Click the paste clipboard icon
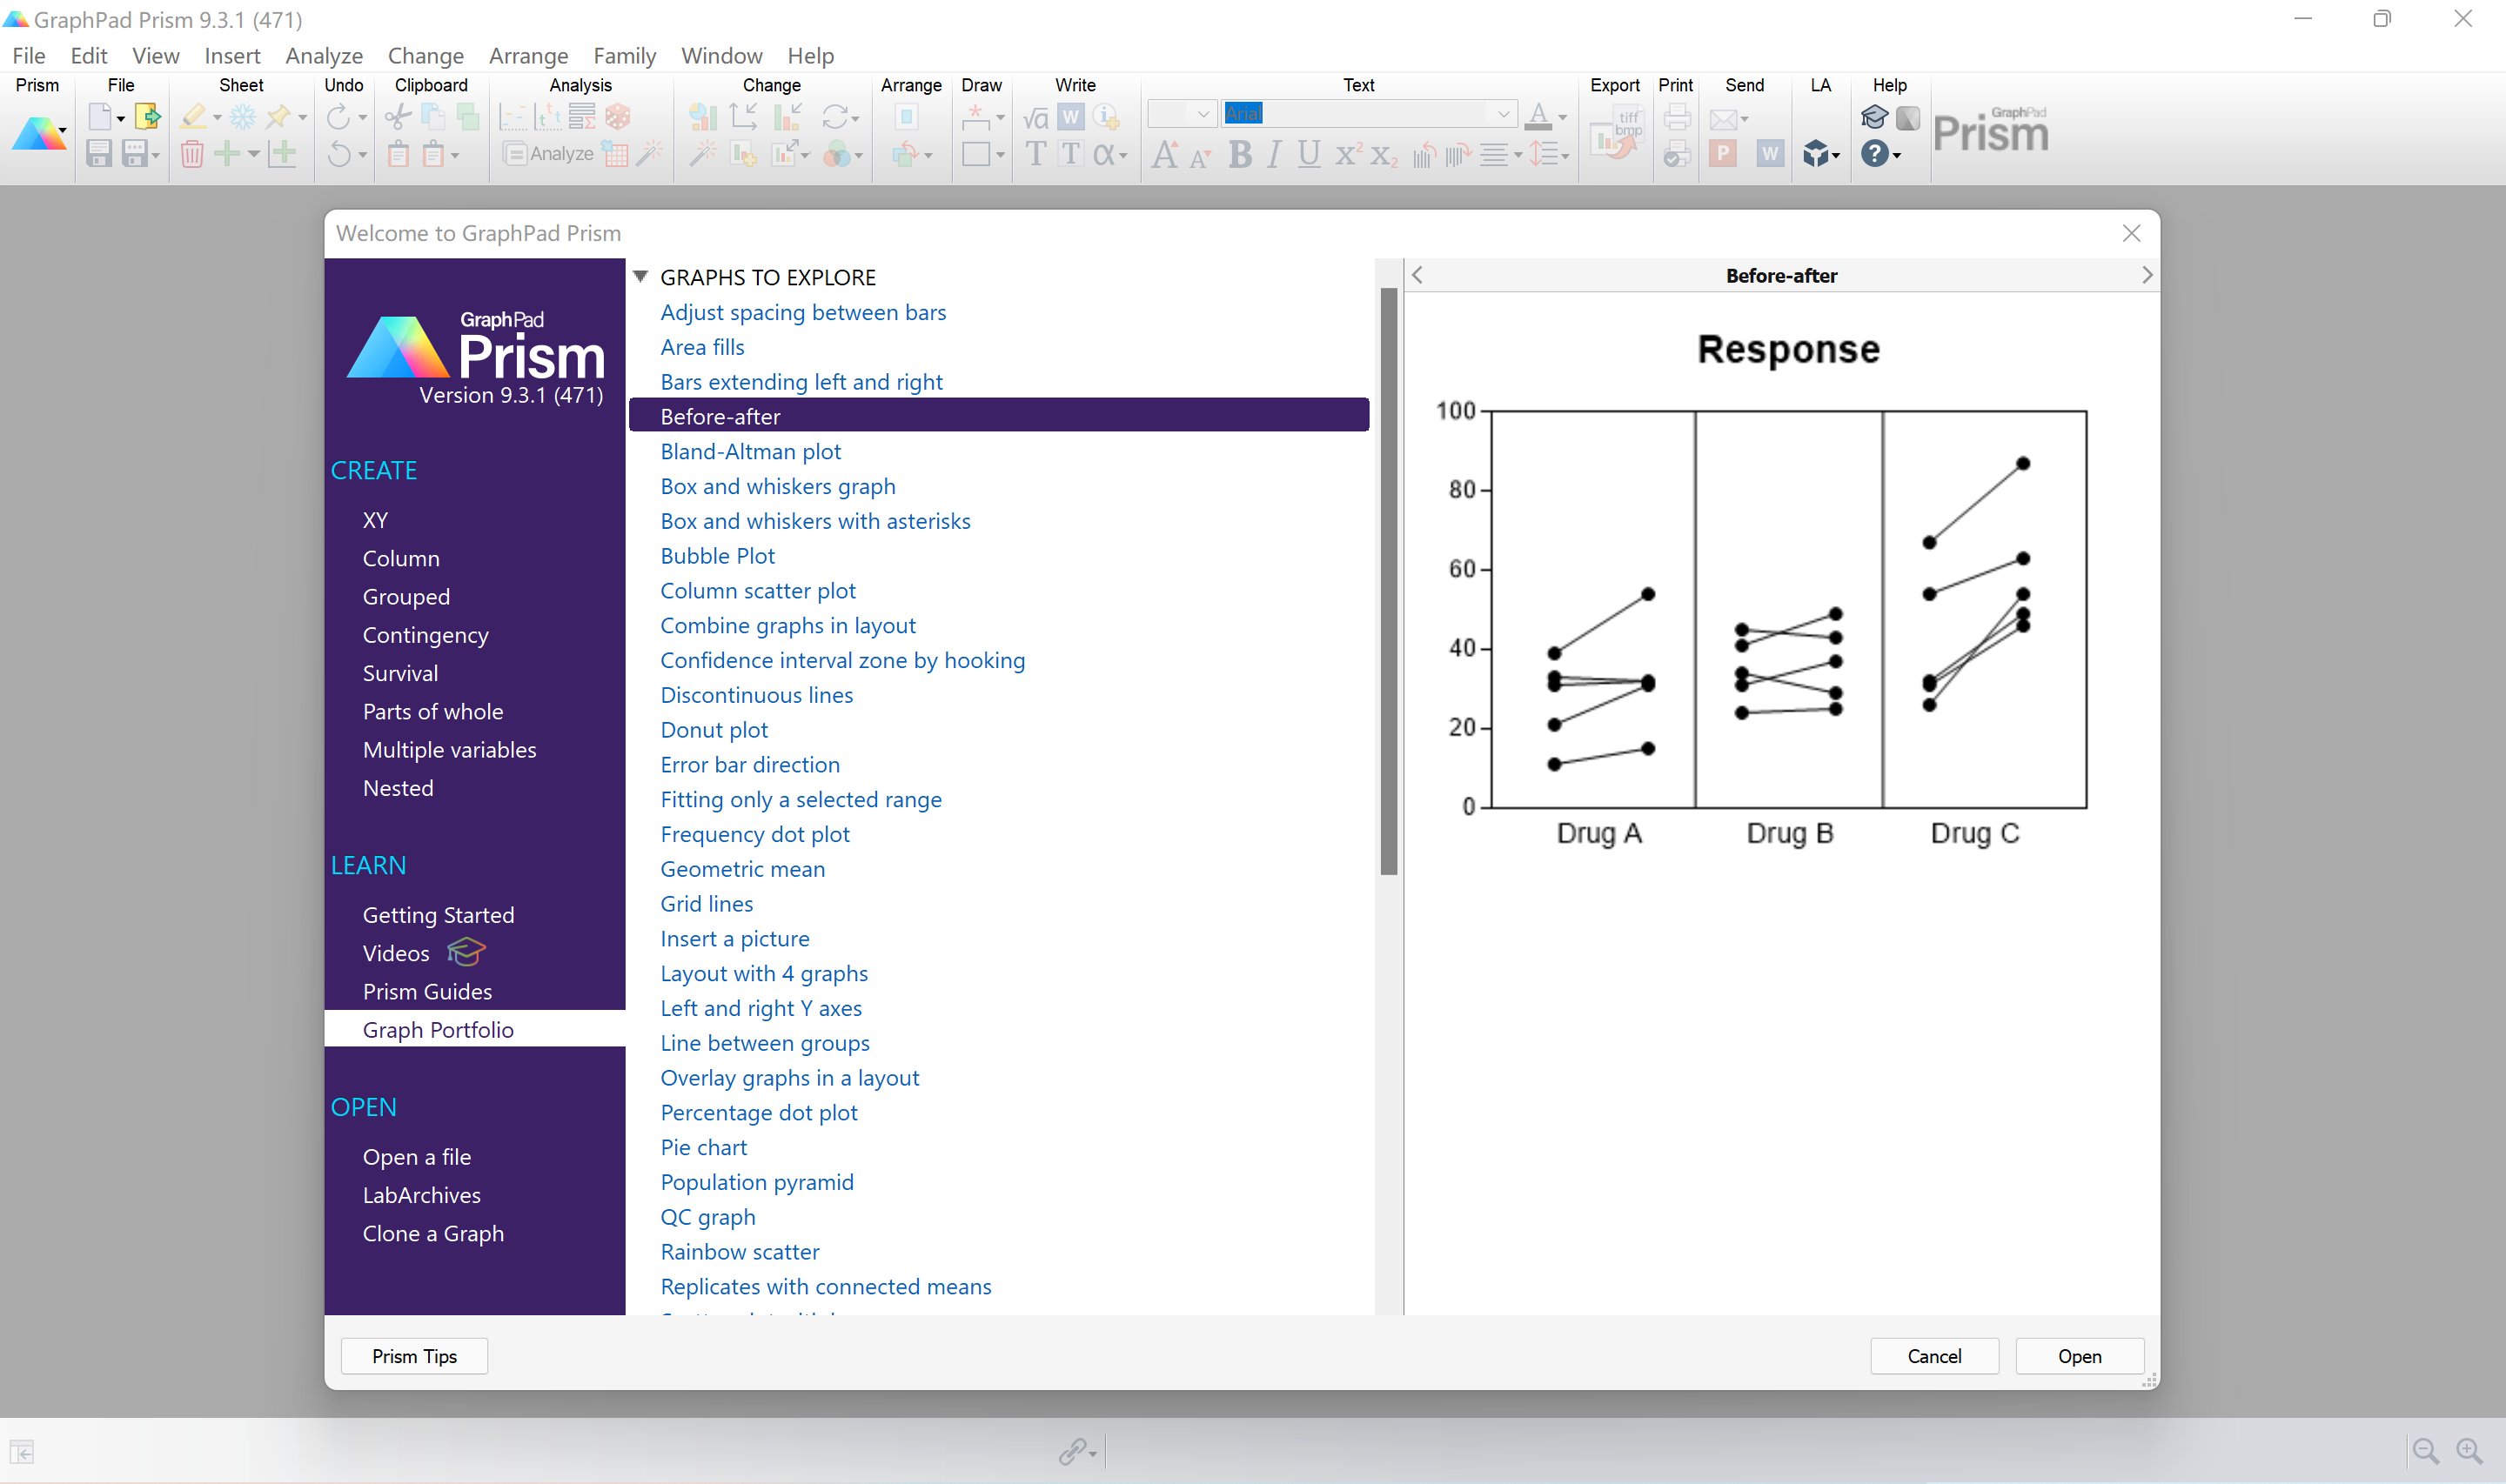 (x=398, y=153)
